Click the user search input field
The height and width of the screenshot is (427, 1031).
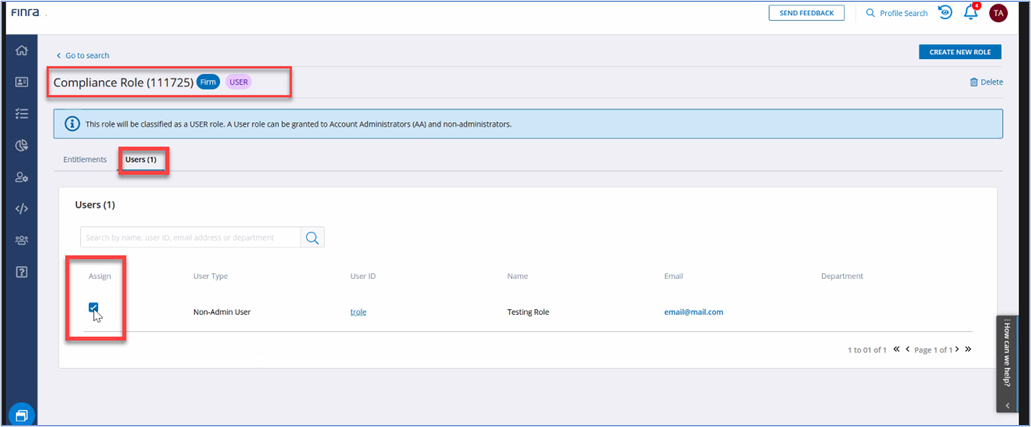[190, 237]
